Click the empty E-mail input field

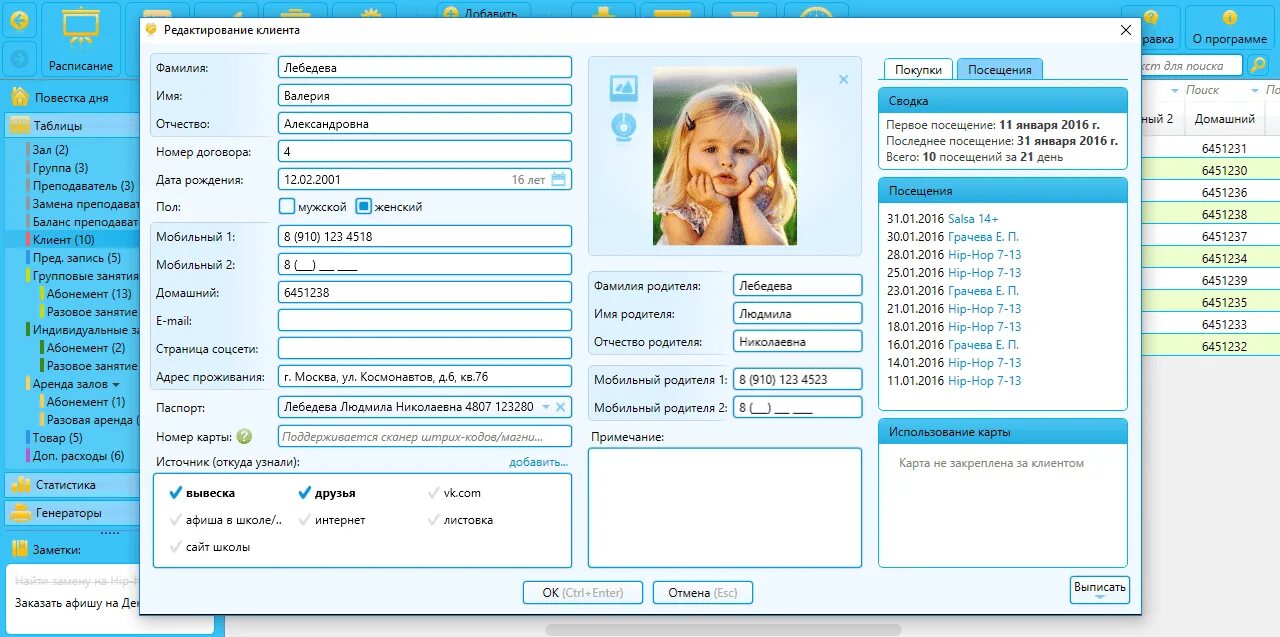click(425, 321)
